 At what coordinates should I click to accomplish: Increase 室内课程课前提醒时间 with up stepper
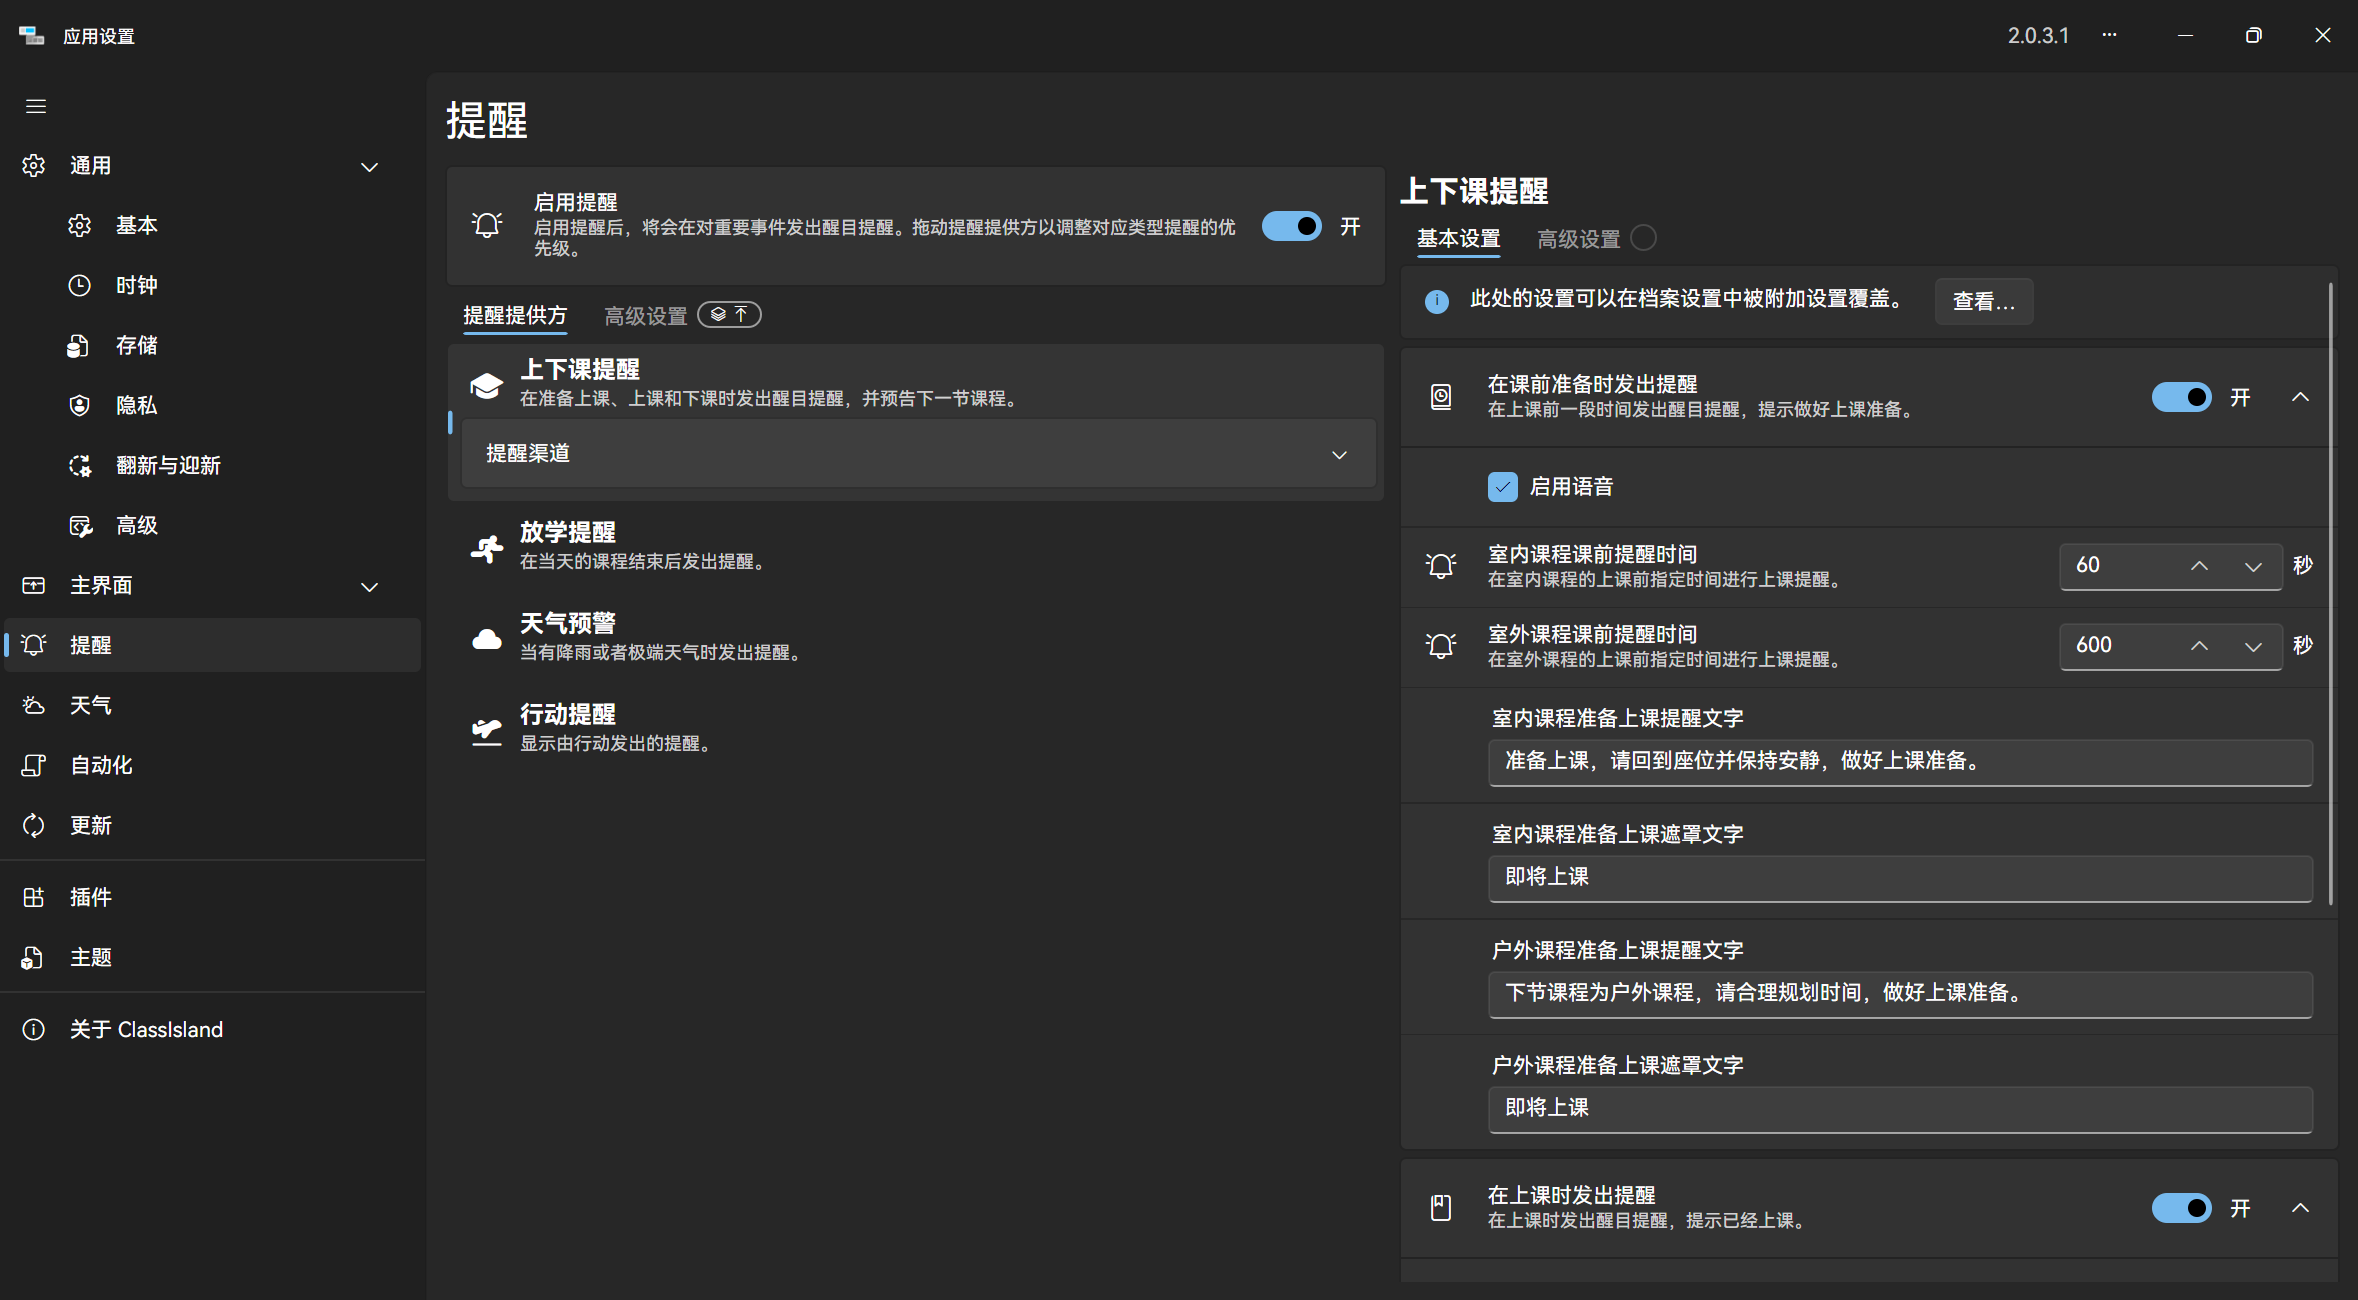(2199, 566)
